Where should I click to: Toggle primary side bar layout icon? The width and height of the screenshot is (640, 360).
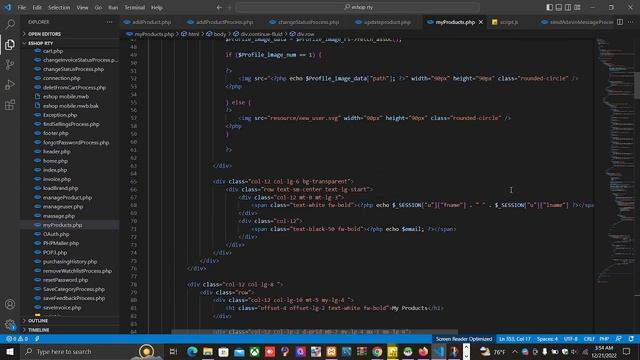tap(549, 7)
